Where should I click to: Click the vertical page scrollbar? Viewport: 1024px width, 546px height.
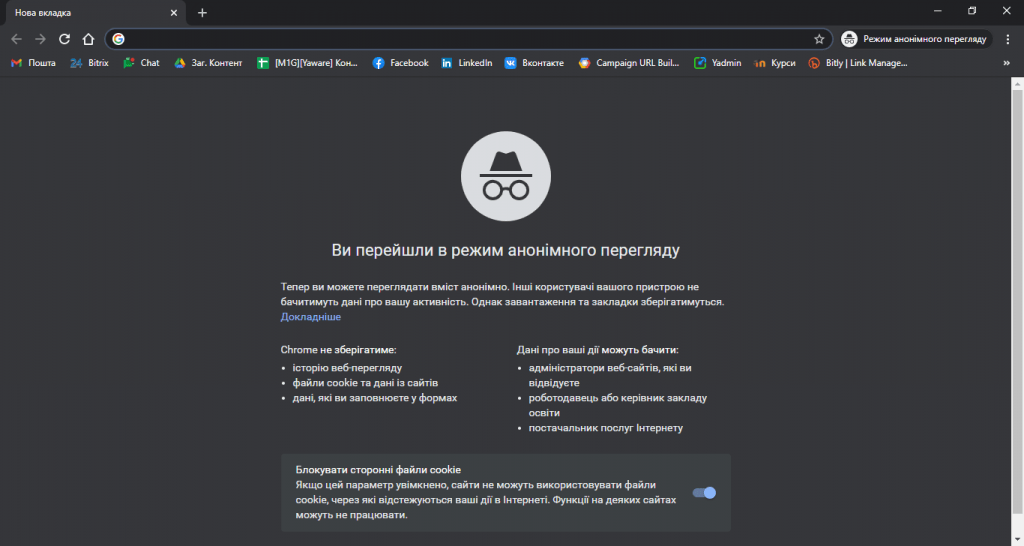[1017, 300]
